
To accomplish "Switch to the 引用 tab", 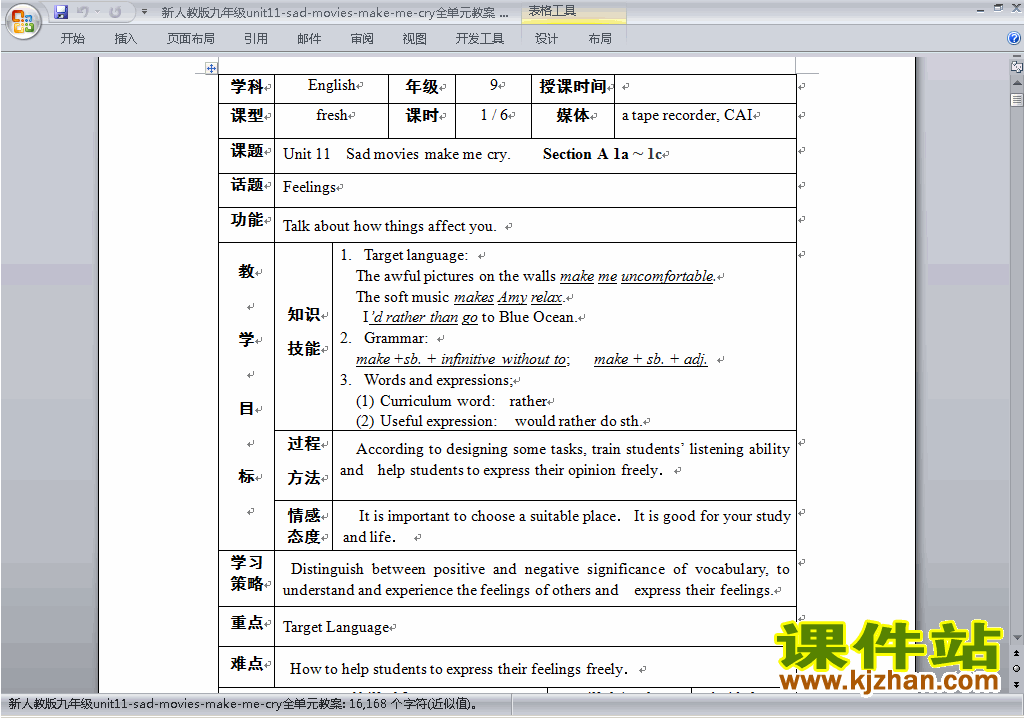I will point(256,39).
